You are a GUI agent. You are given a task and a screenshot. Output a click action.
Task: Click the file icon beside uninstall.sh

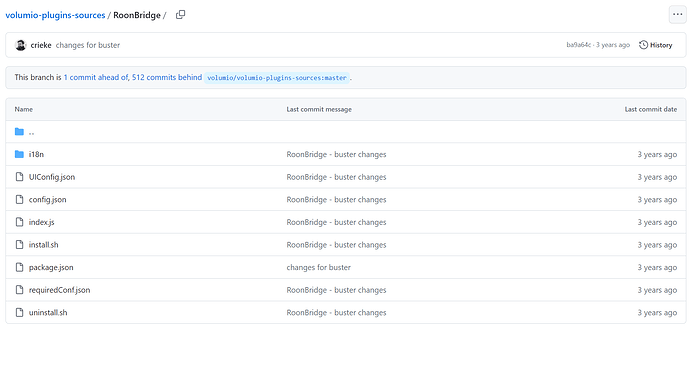pyautogui.click(x=19, y=312)
